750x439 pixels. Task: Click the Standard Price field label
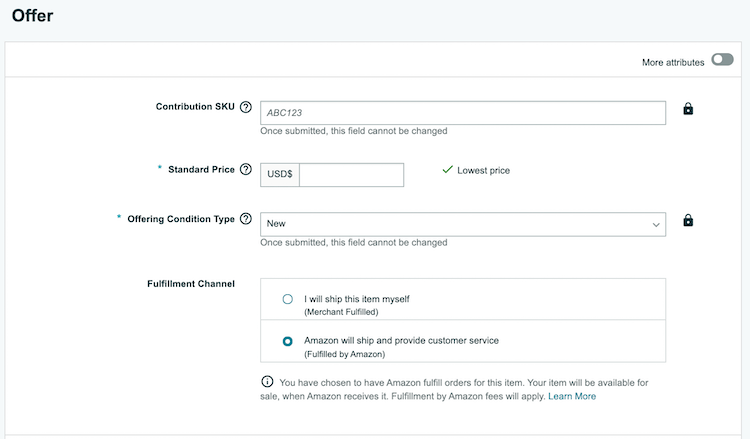(201, 170)
